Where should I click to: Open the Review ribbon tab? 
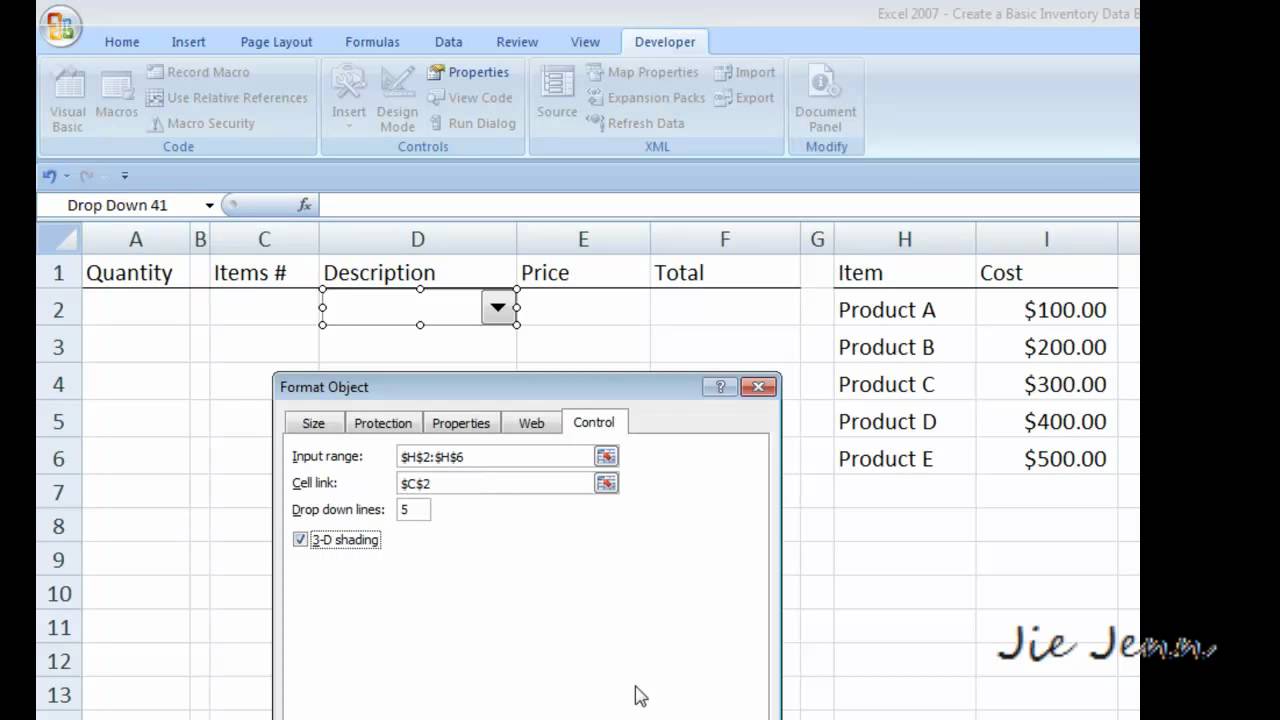point(517,42)
